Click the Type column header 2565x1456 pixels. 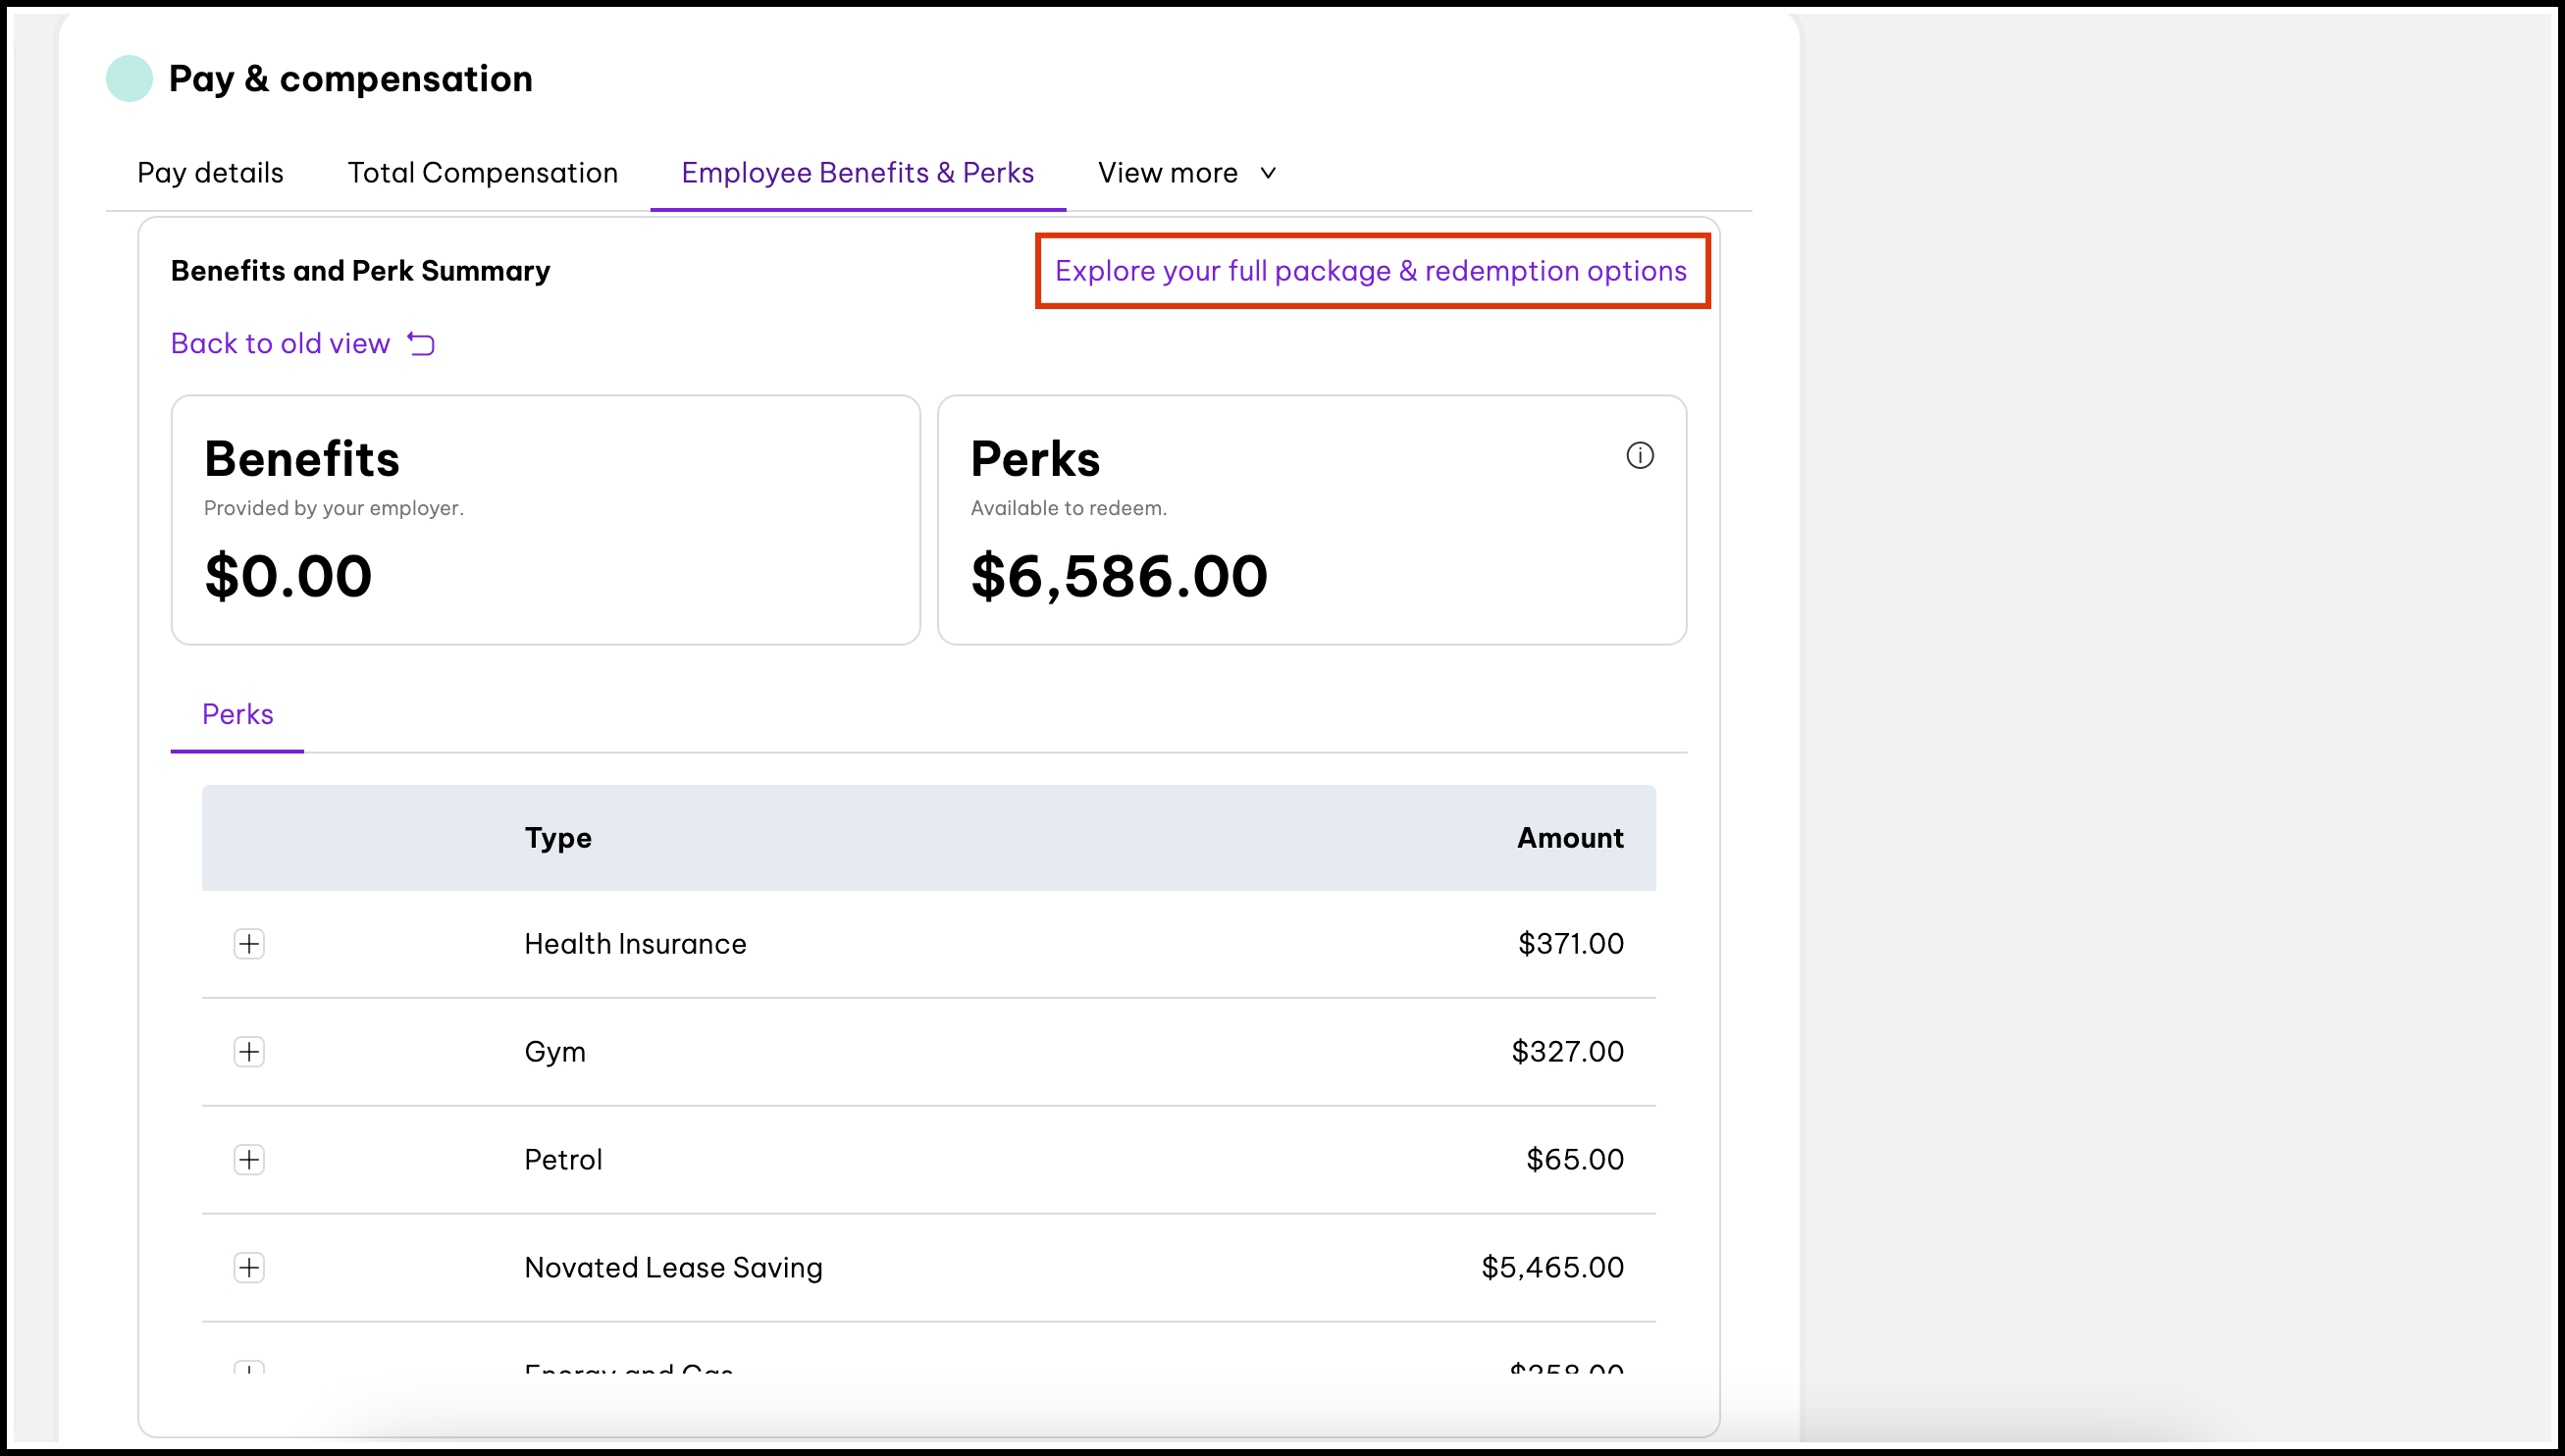point(558,838)
